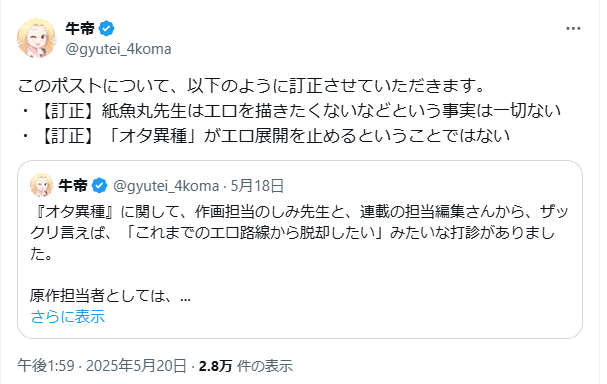Click the verified badge in the quoted post

click(99, 186)
